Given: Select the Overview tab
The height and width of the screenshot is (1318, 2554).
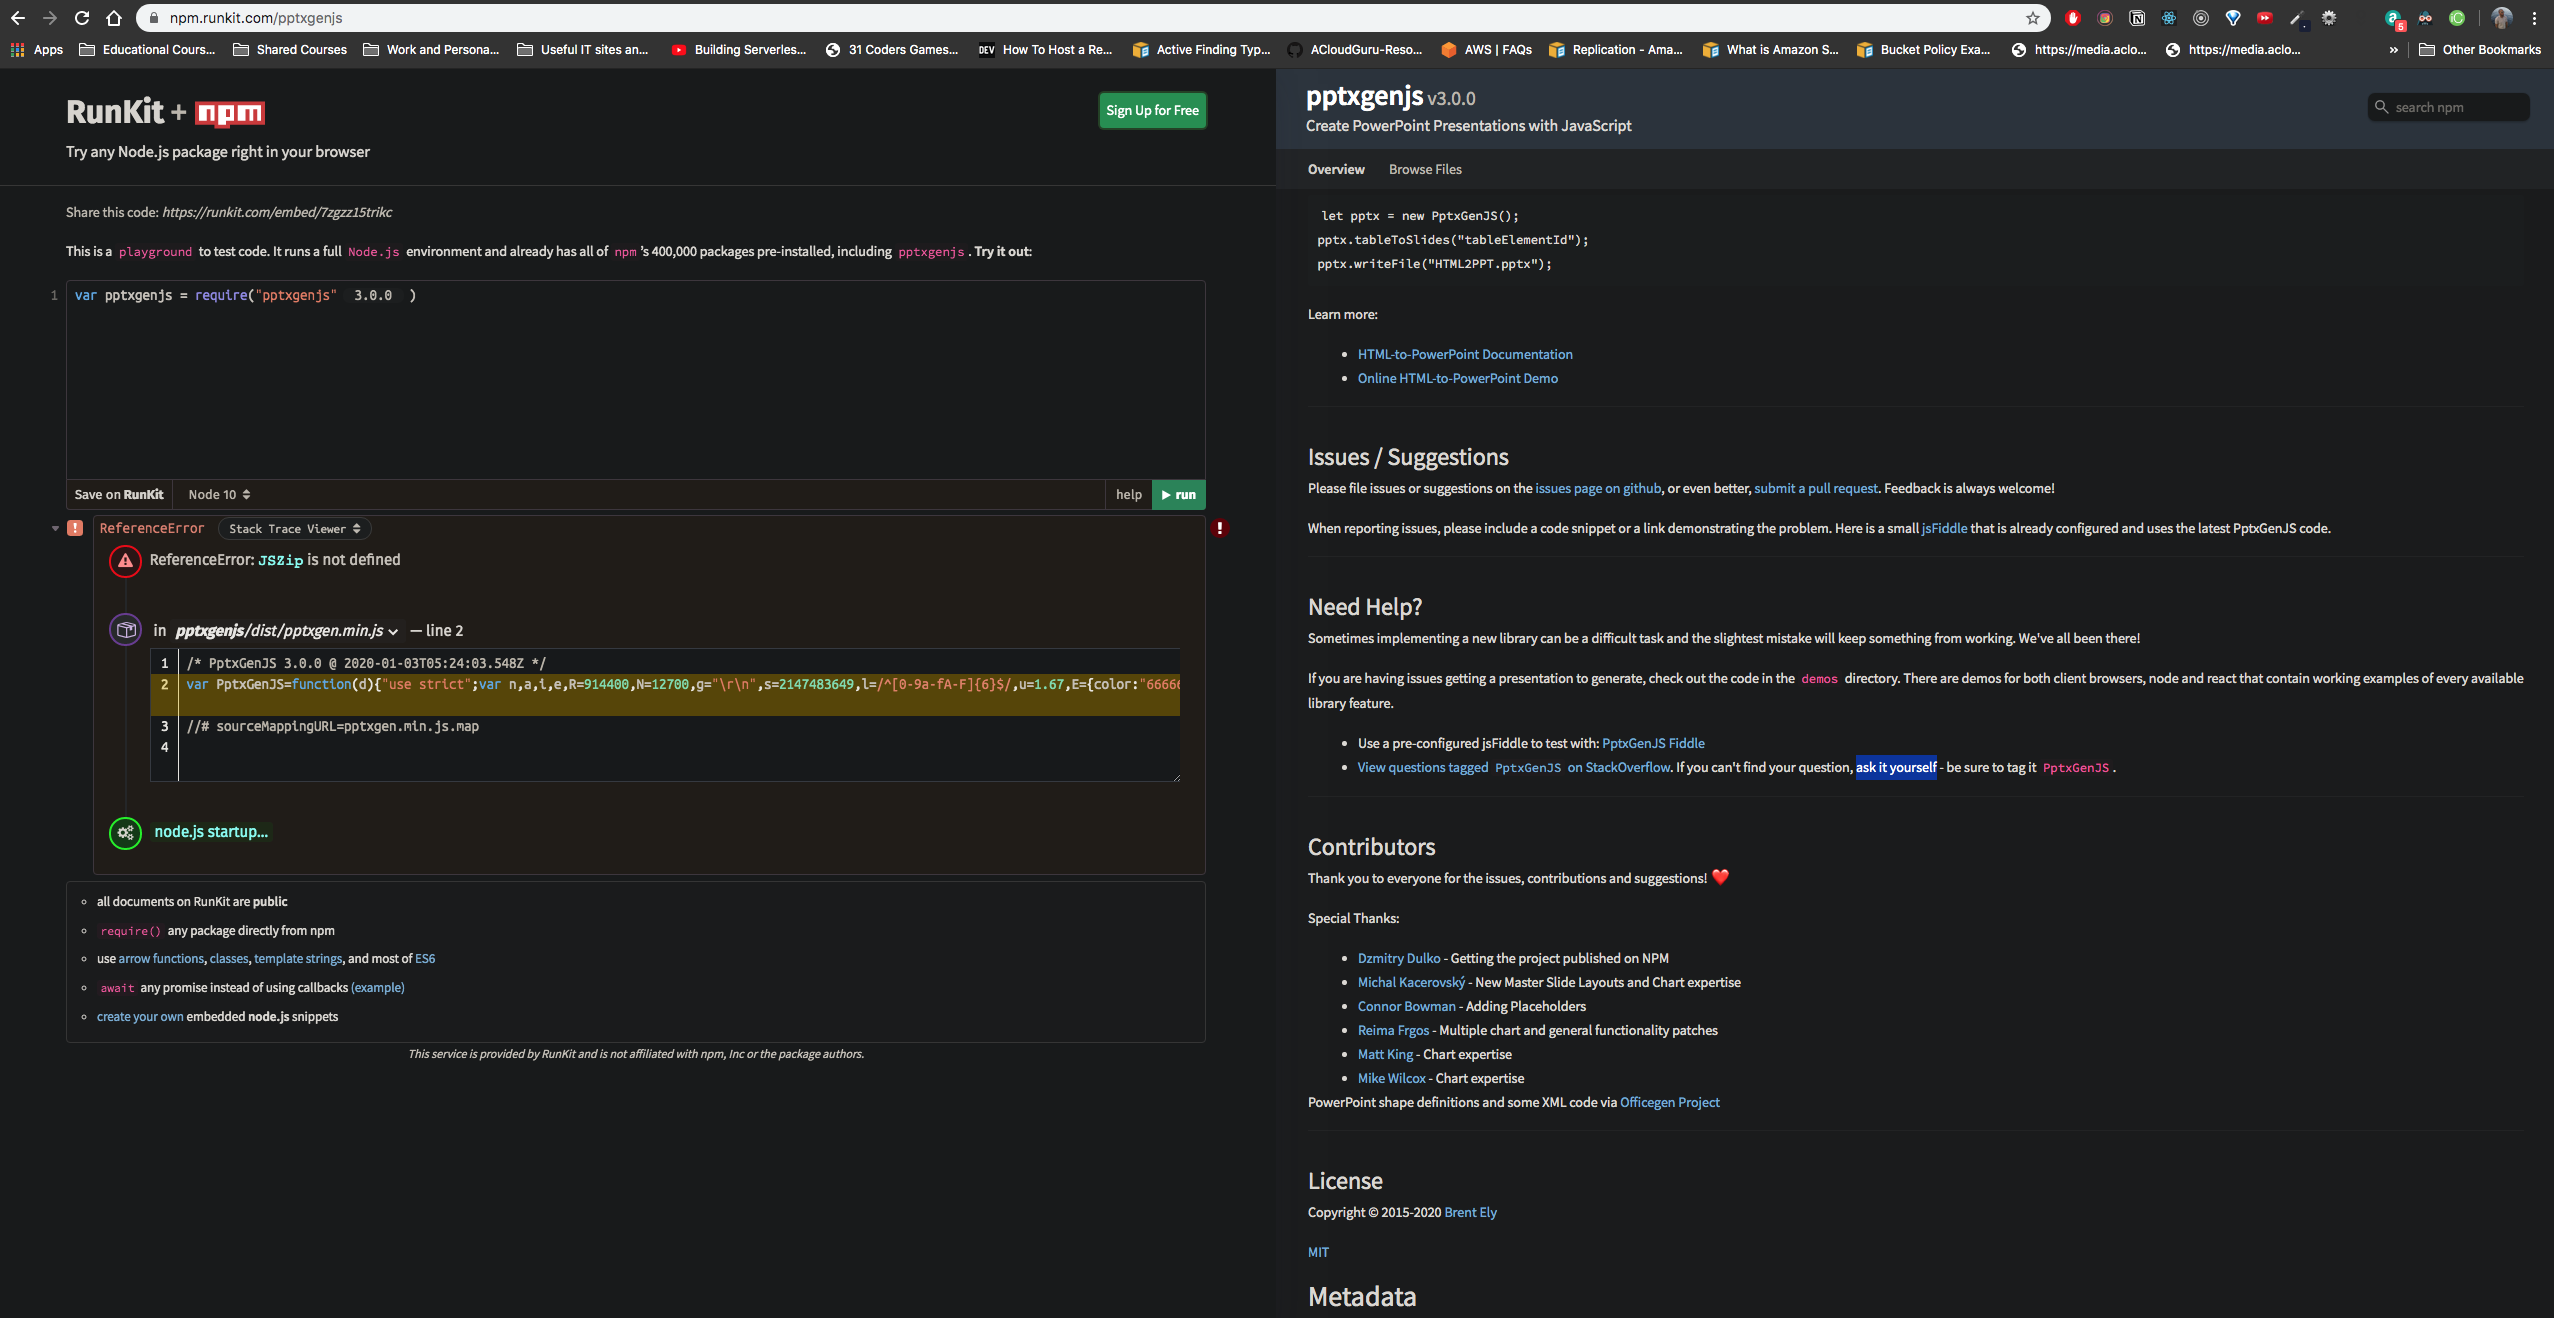Looking at the screenshot, I should (x=1334, y=169).
